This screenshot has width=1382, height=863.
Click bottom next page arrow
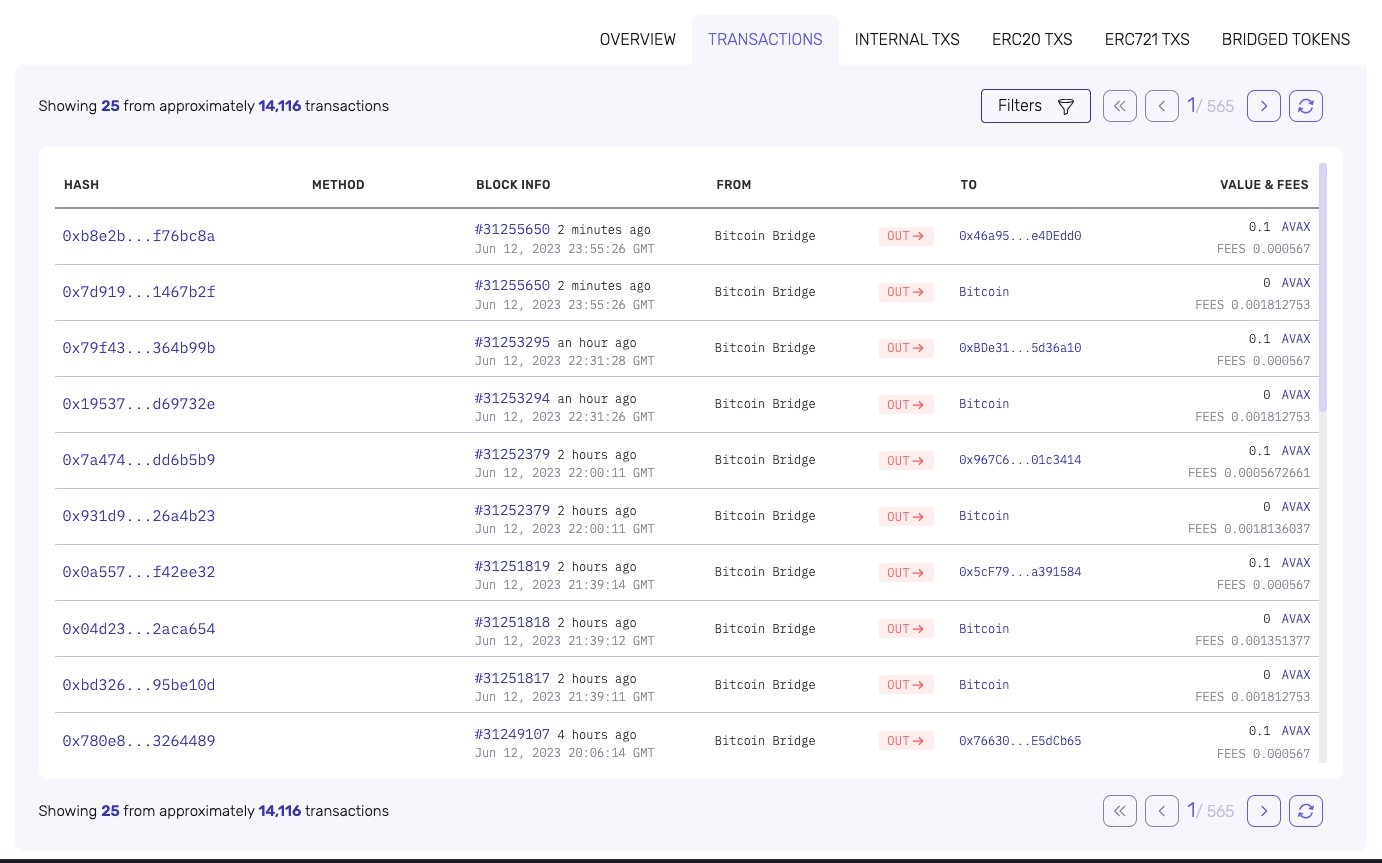[1264, 811]
